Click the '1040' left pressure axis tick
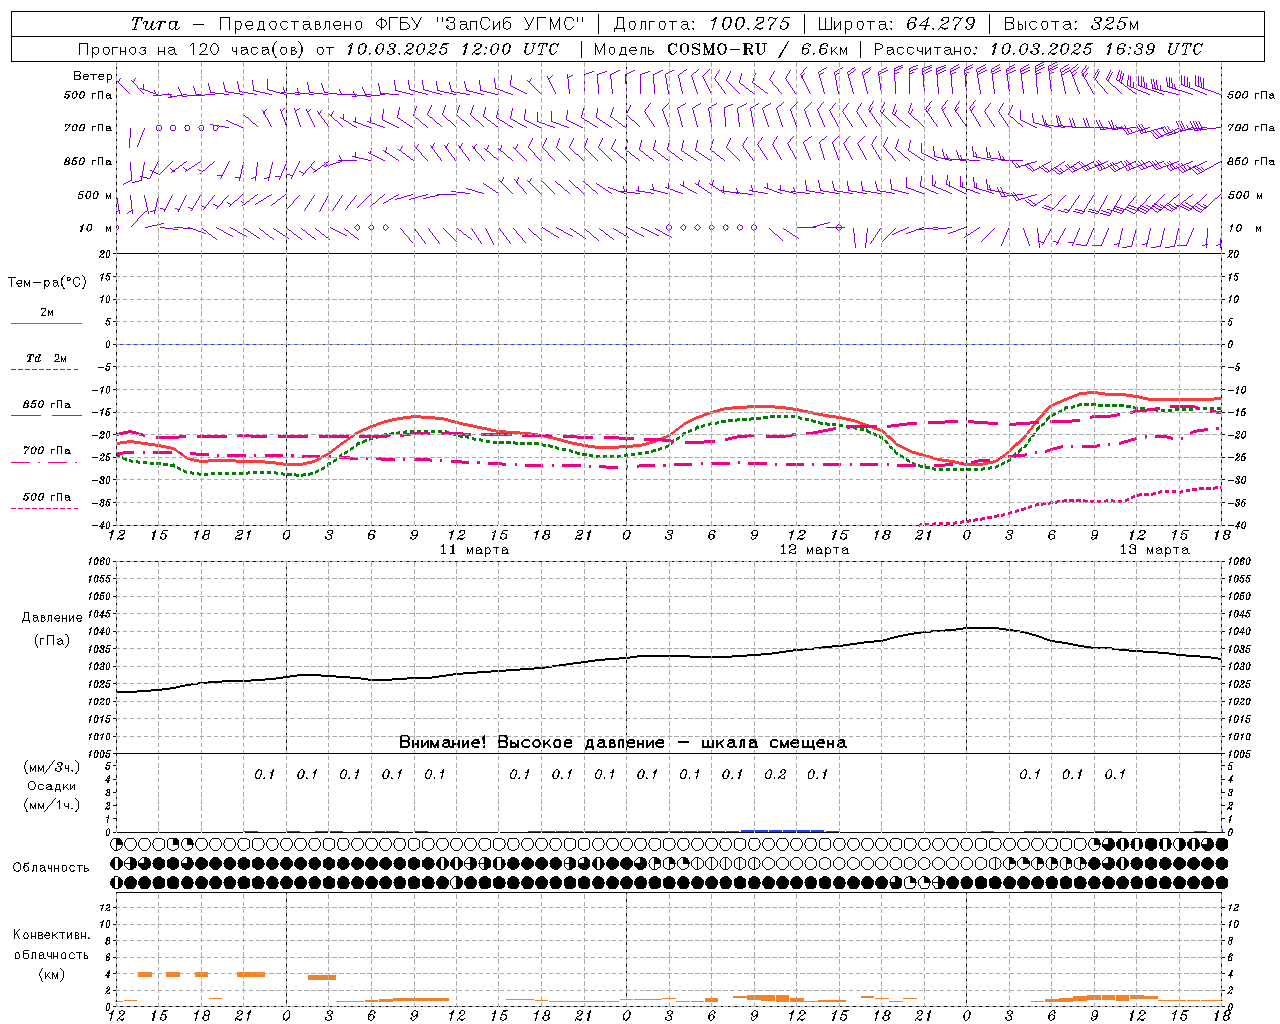Viewport: 1280px width, 1024px height. click(100, 632)
